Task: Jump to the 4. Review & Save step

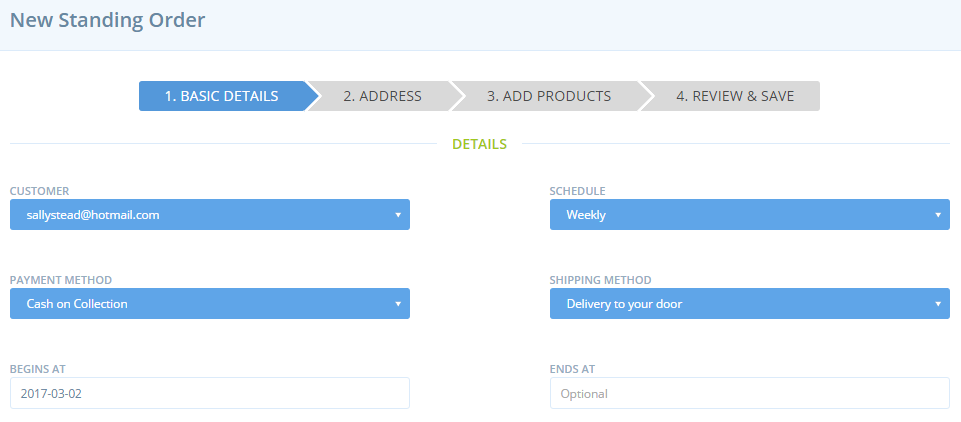Action: pyautogui.click(x=735, y=96)
